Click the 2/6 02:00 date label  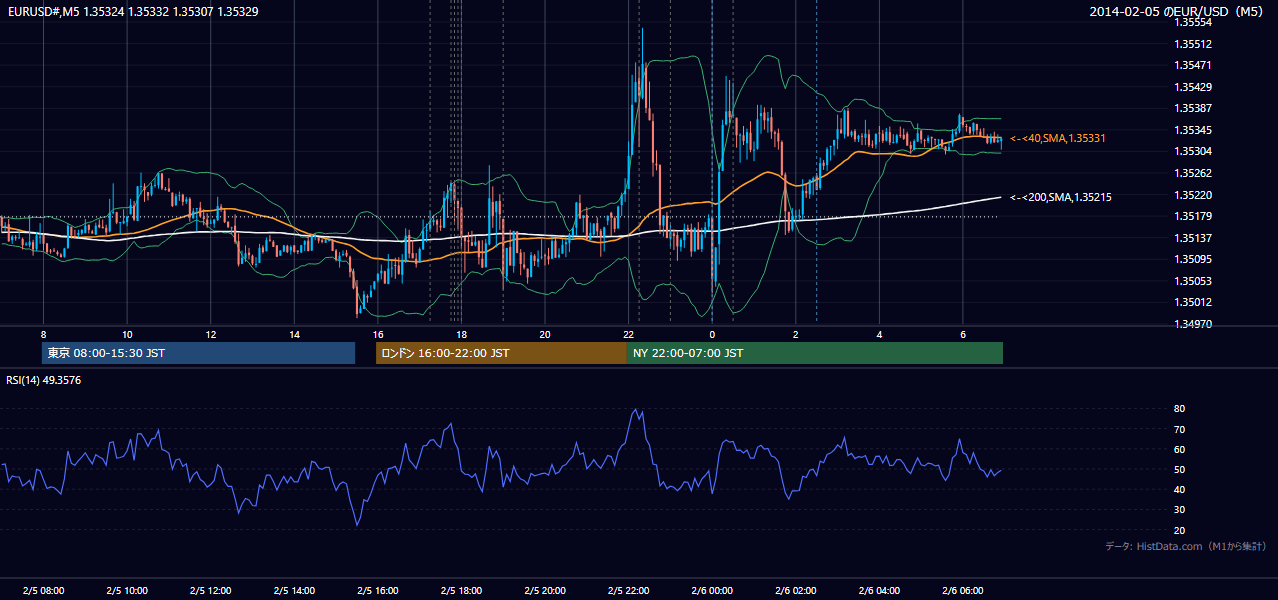(x=796, y=590)
